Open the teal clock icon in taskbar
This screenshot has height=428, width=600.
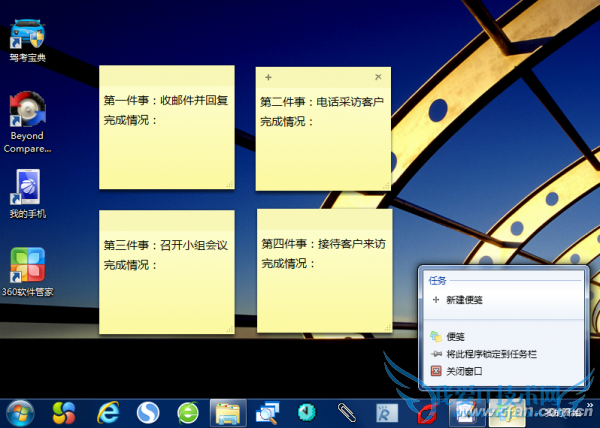tap(307, 413)
